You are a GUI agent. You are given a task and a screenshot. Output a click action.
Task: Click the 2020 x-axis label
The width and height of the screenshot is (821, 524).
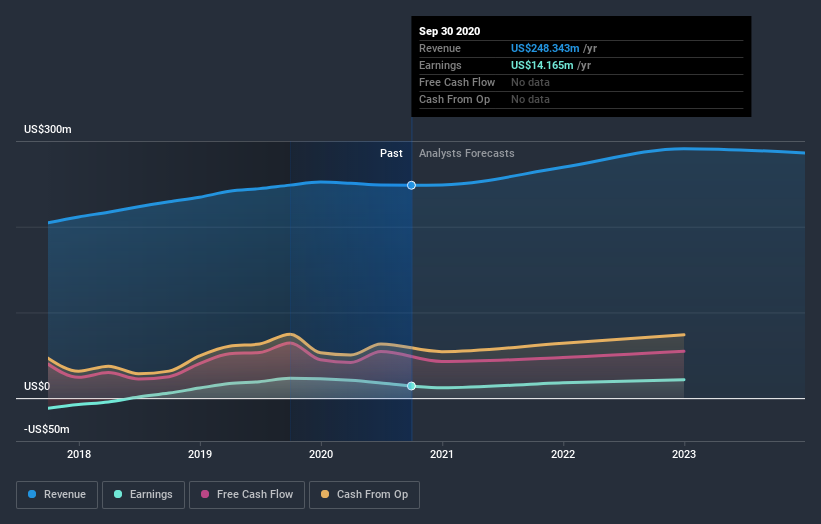321,454
